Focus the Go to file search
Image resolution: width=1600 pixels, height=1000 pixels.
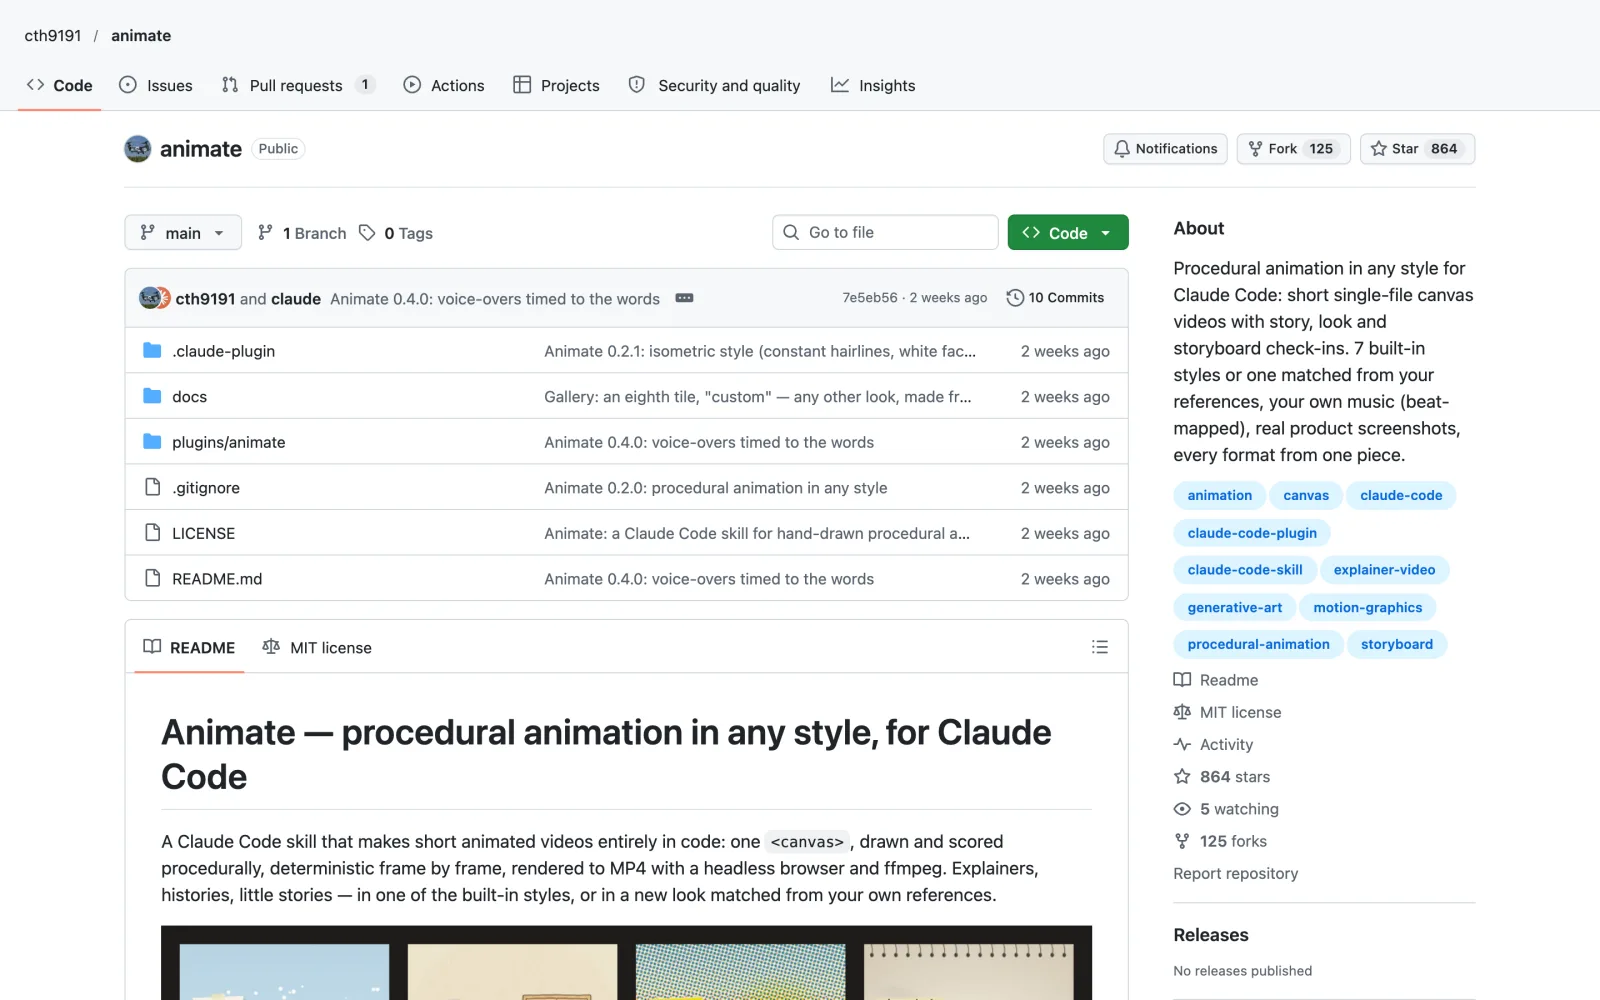pos(885,232)
